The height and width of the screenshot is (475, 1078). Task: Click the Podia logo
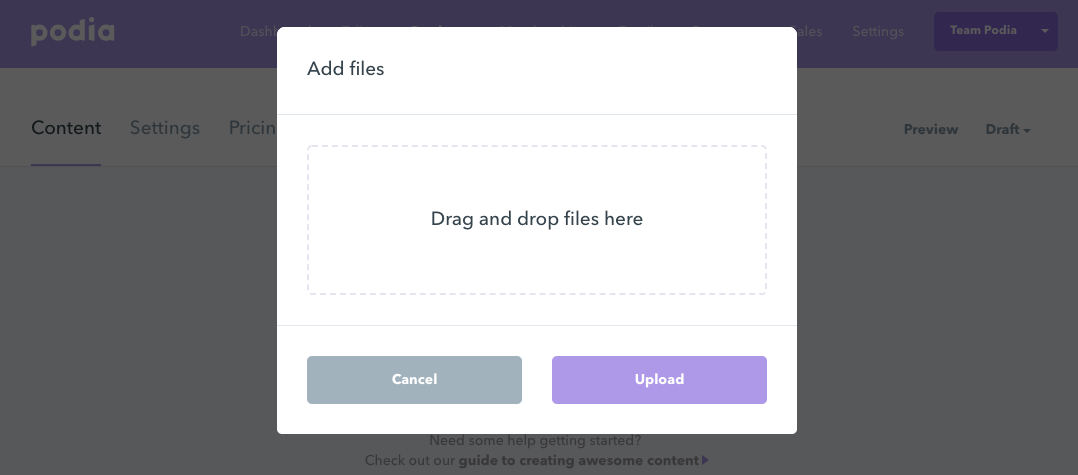[72, 31]
